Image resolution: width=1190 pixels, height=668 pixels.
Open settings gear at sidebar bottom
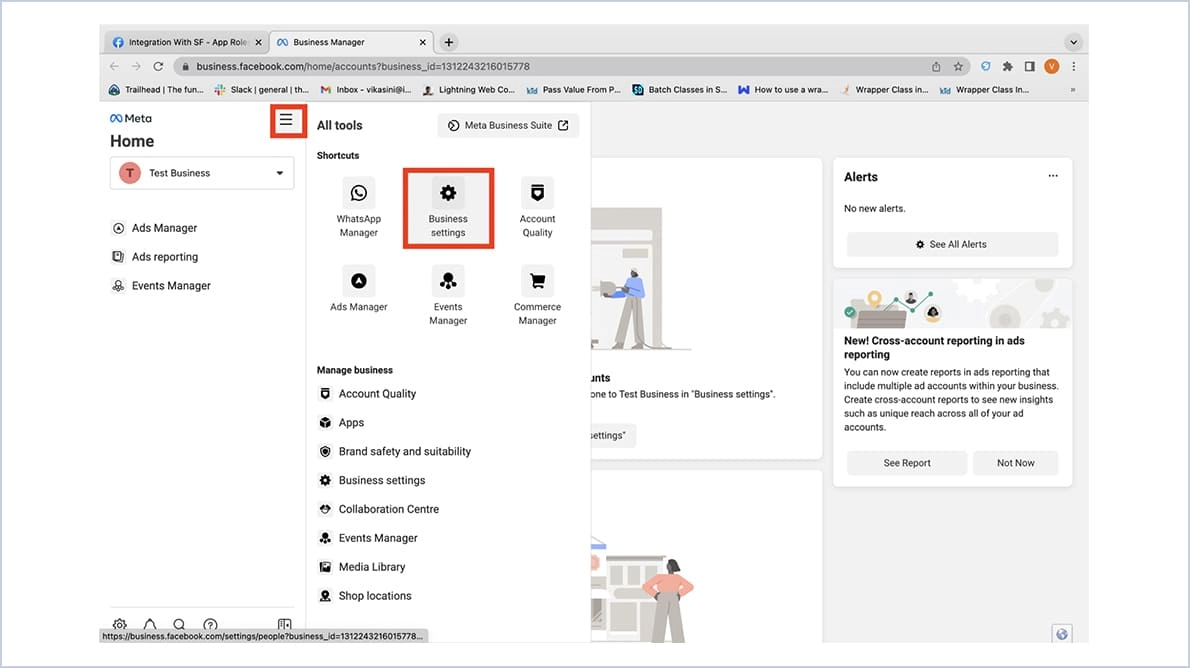(x=120, y=625)
